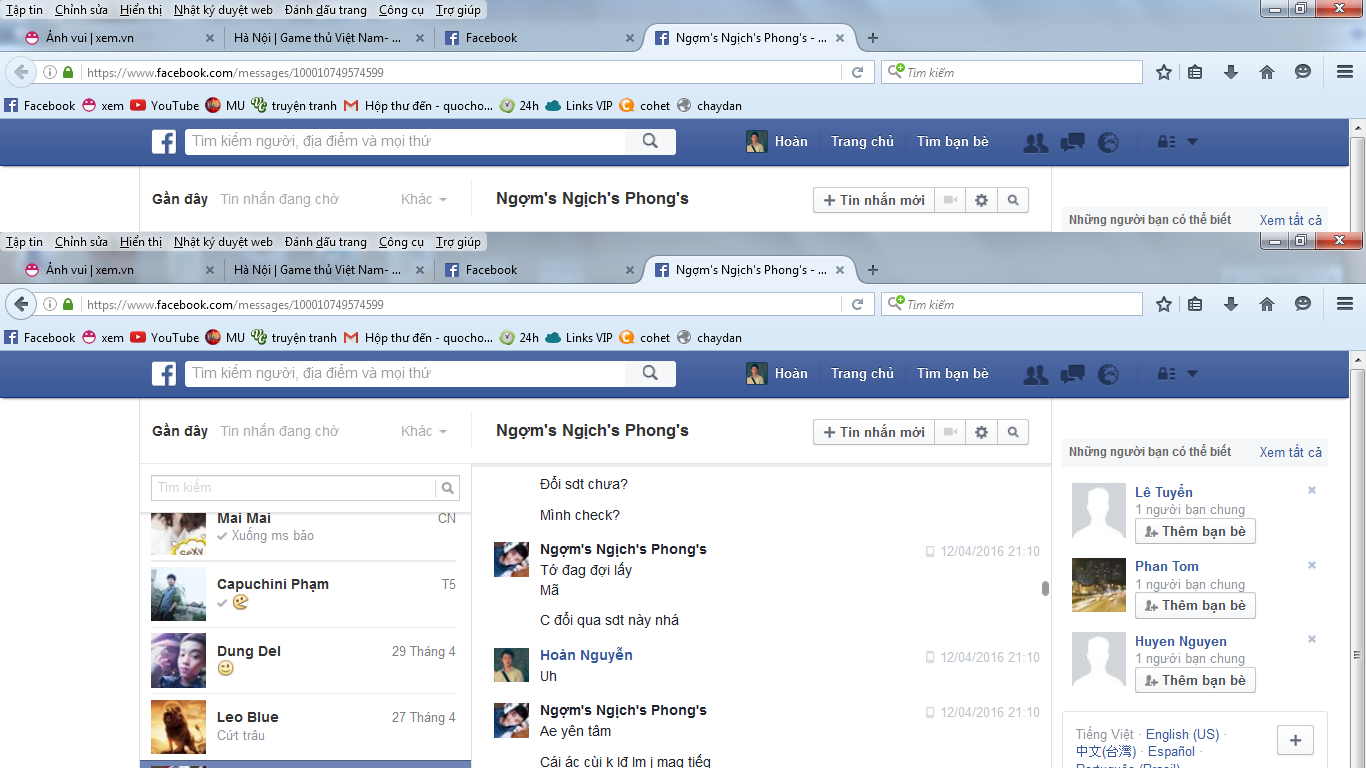The image size is (1366, 768).
Task: Reload the page in the lower browser window
Action: (x=857, y=304)
